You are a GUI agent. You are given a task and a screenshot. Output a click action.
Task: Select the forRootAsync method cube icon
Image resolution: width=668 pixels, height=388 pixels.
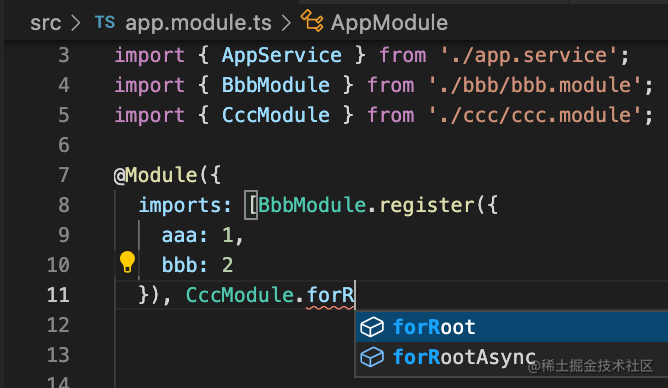[x=372, y=357]
